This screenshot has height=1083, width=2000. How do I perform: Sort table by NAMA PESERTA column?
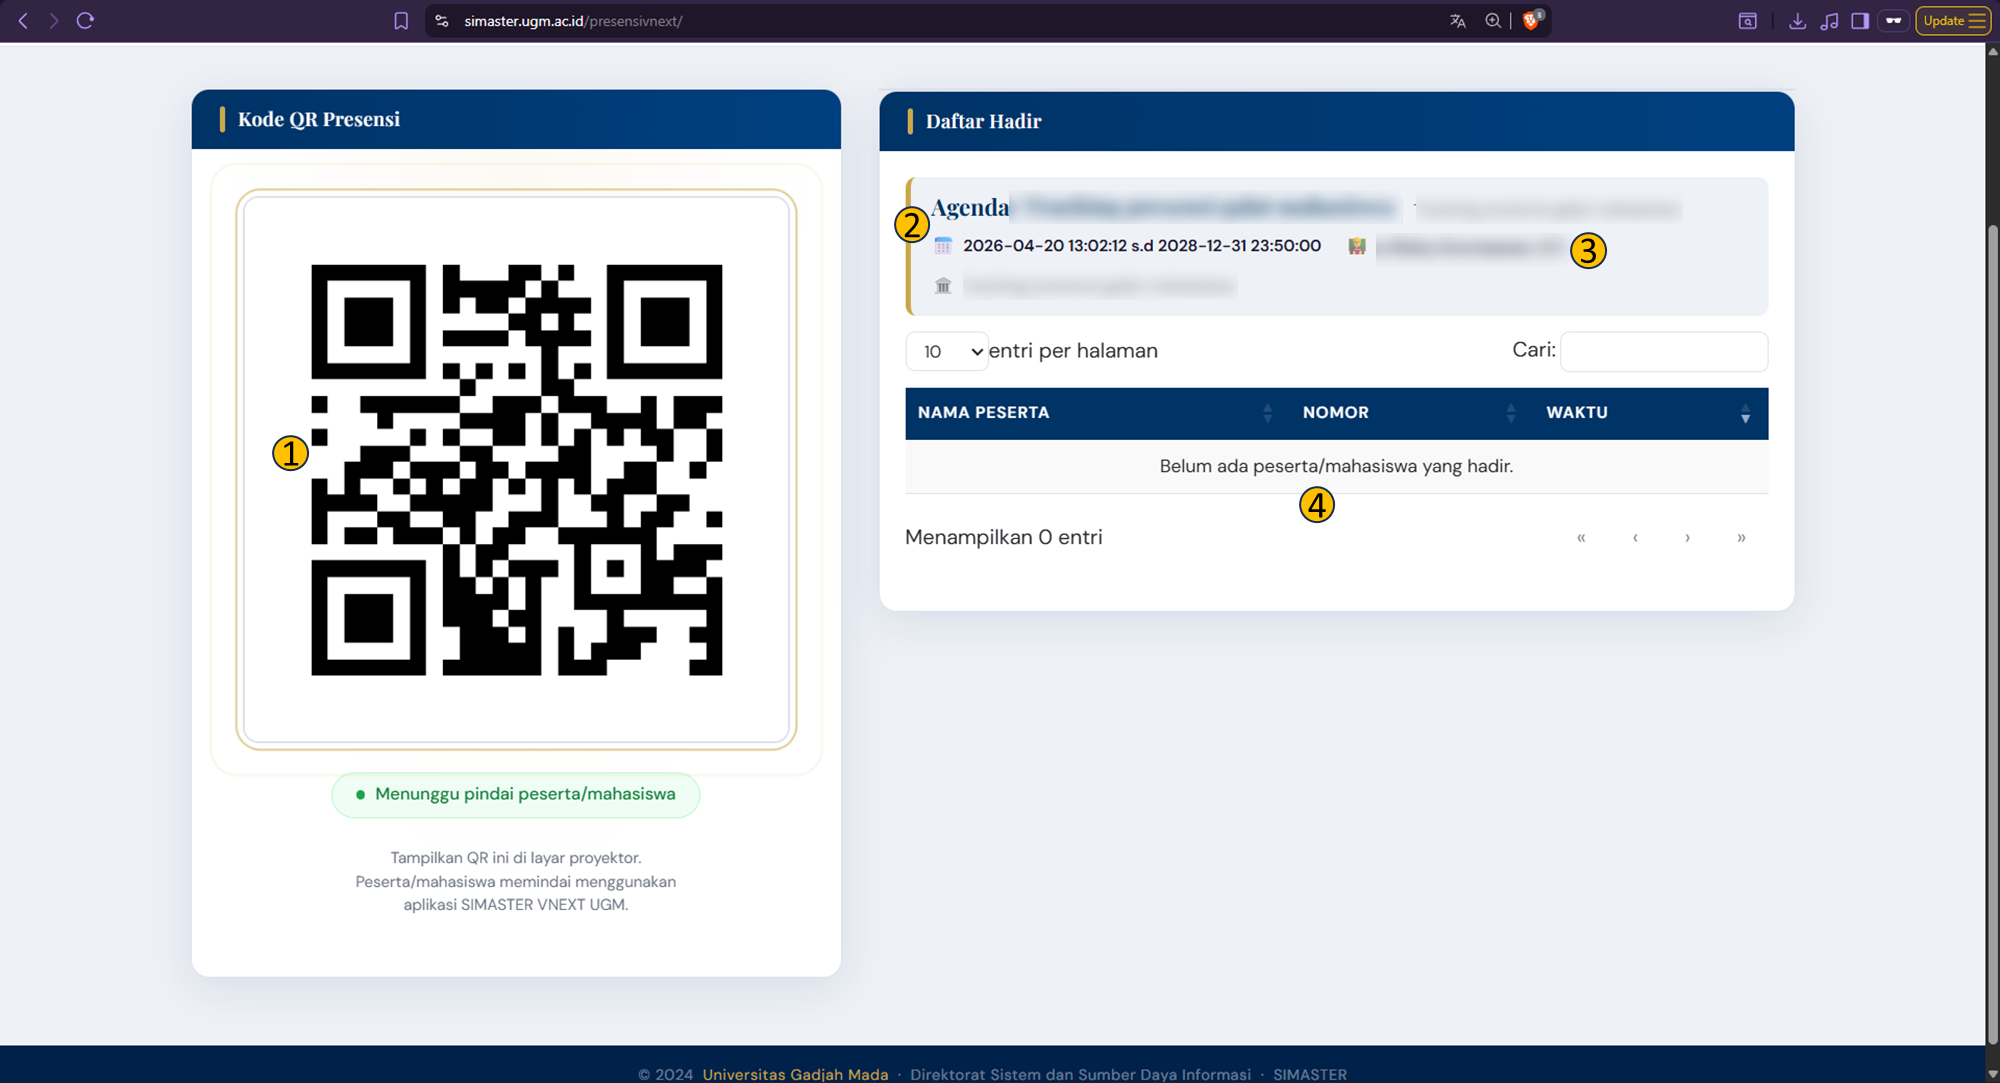click(x=984, y=413)
